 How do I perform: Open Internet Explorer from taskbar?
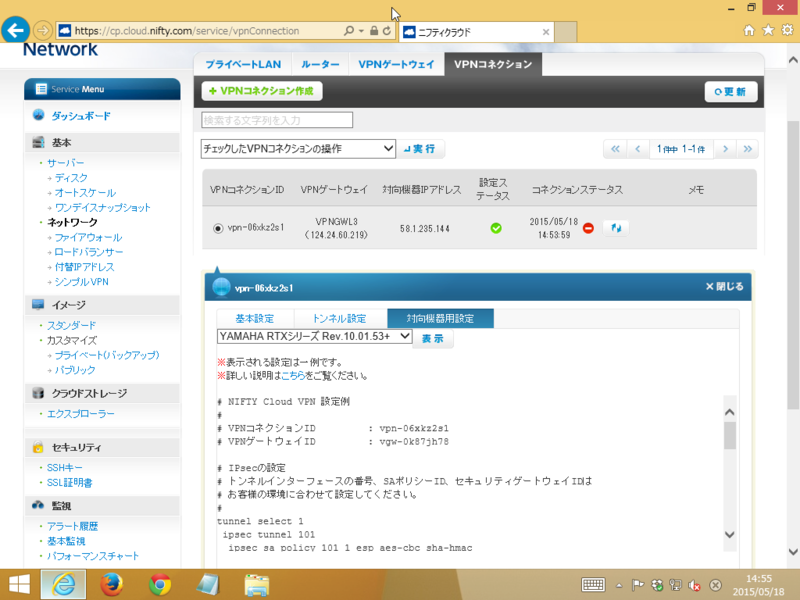click(x=63, y=585)
